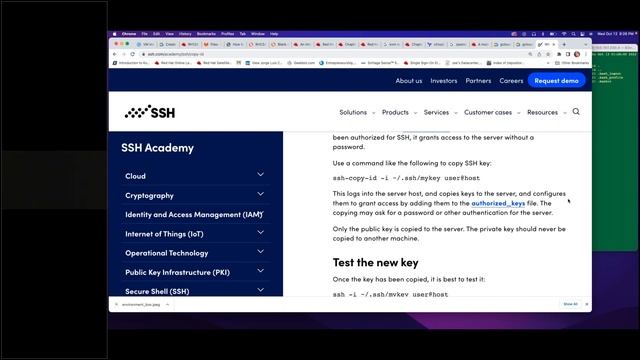The image size is (640, 360).
Task: Open the Customer cases dropdown
Action: point(492,112)
